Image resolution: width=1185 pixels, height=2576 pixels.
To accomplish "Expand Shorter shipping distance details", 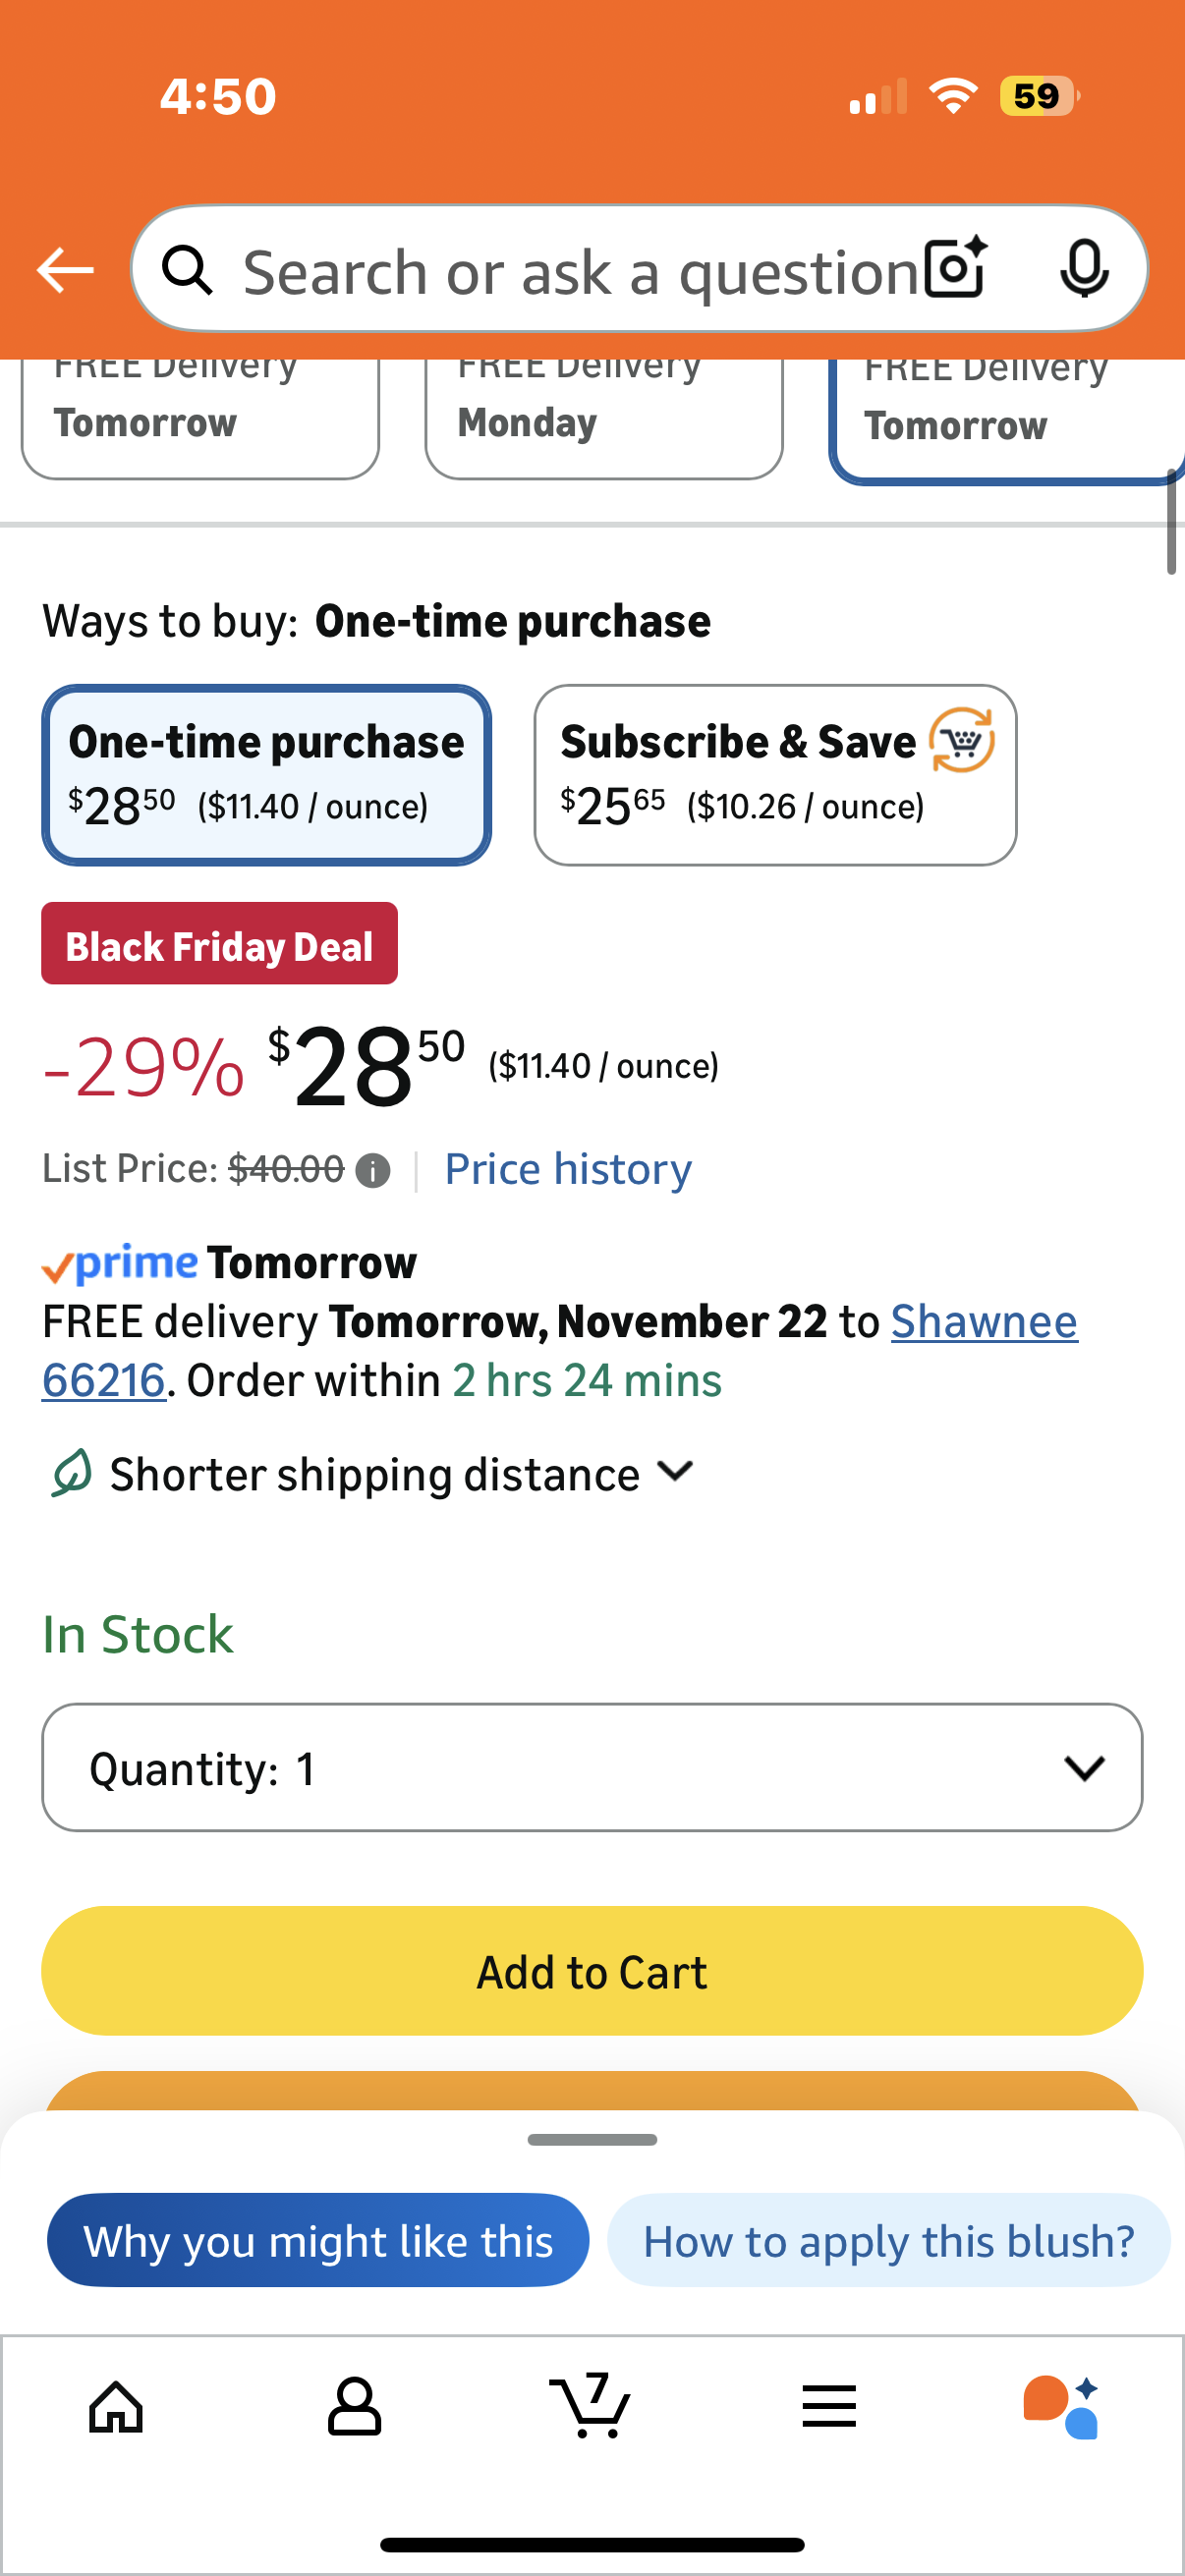I will coord(372,1474).
